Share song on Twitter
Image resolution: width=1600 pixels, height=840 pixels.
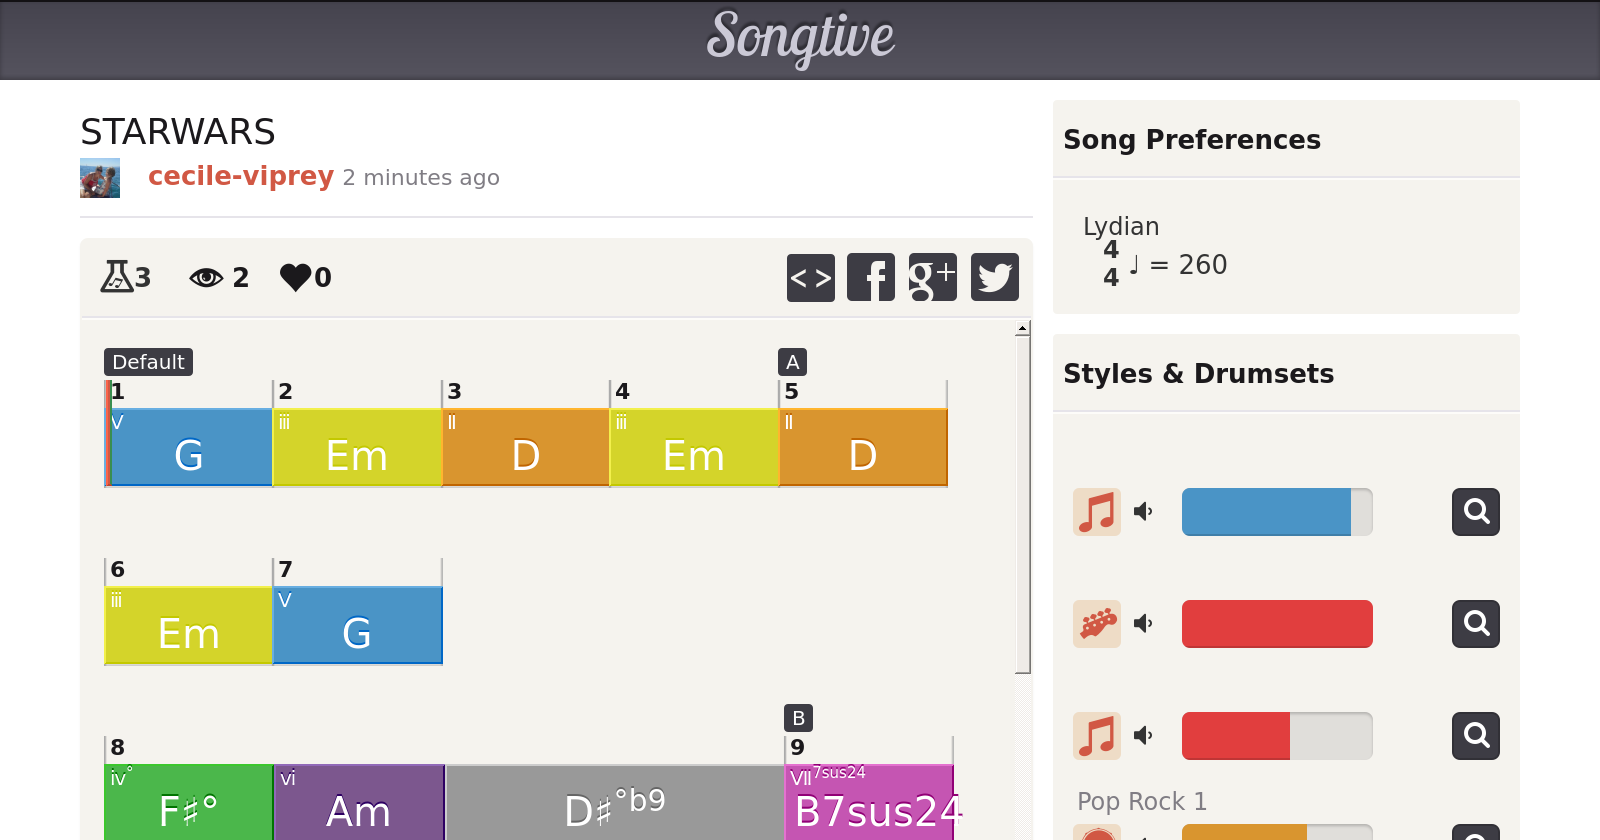click(995, 277)
